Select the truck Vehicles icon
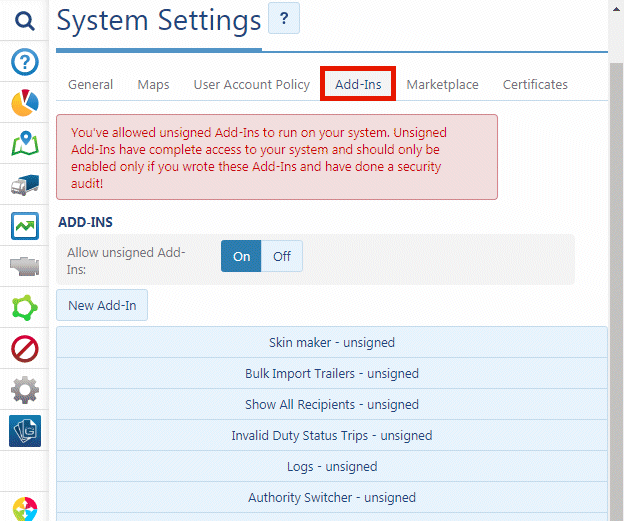 (x=25, y=186)
